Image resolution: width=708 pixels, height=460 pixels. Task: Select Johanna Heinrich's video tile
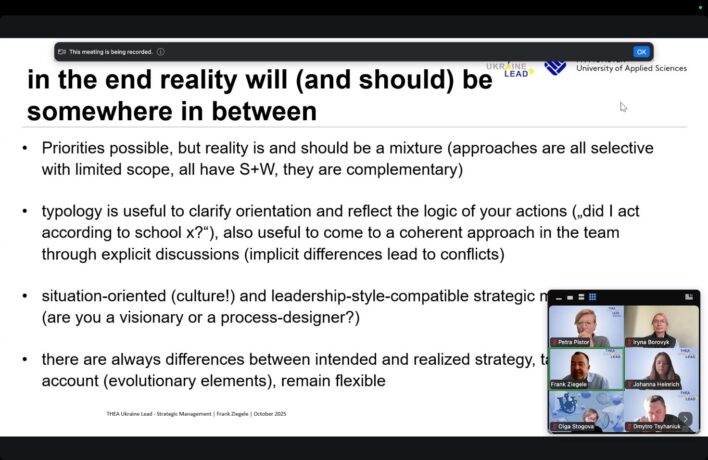(661, 368)
